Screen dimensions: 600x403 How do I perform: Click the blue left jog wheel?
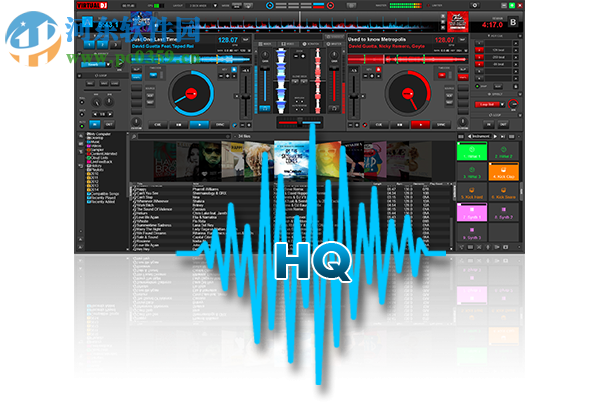pos(191,93)
